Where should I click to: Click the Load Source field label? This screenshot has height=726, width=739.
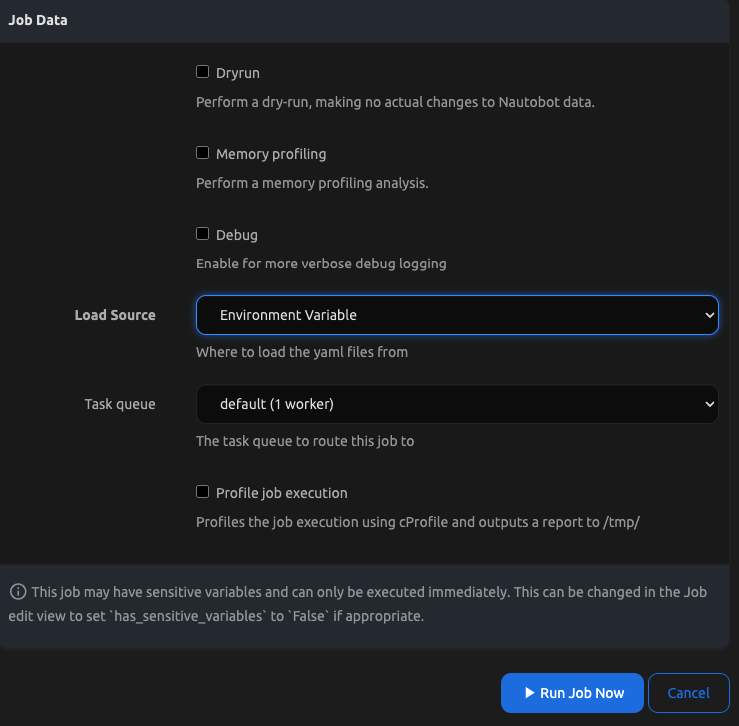coord(115,315)
